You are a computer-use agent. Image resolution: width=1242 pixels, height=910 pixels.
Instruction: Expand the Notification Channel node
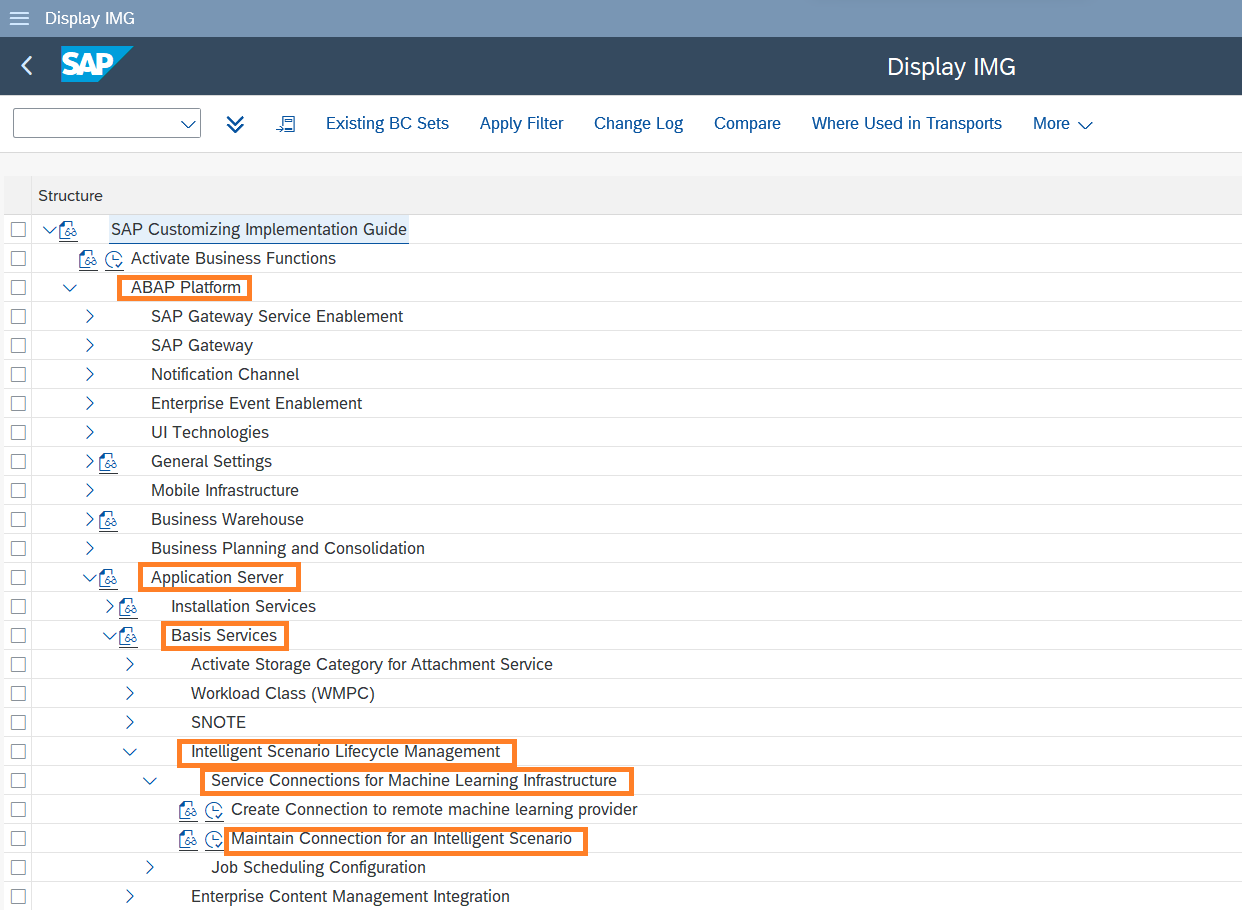pos(90,375)
